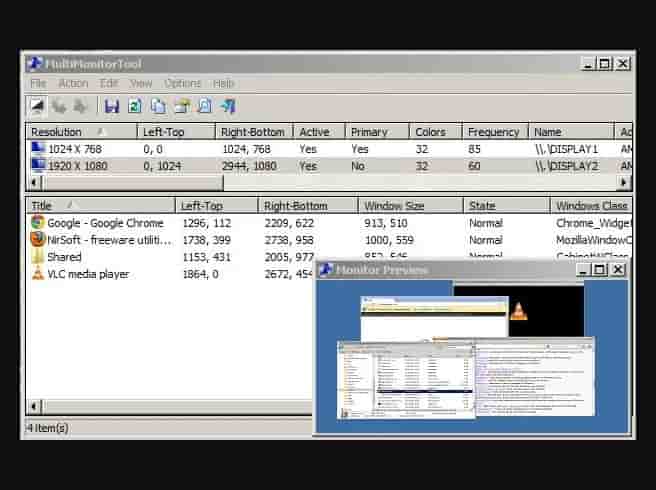
Task: Click the monitors list horizontal scrollbar thumb
Action: [x=132, y=182]
